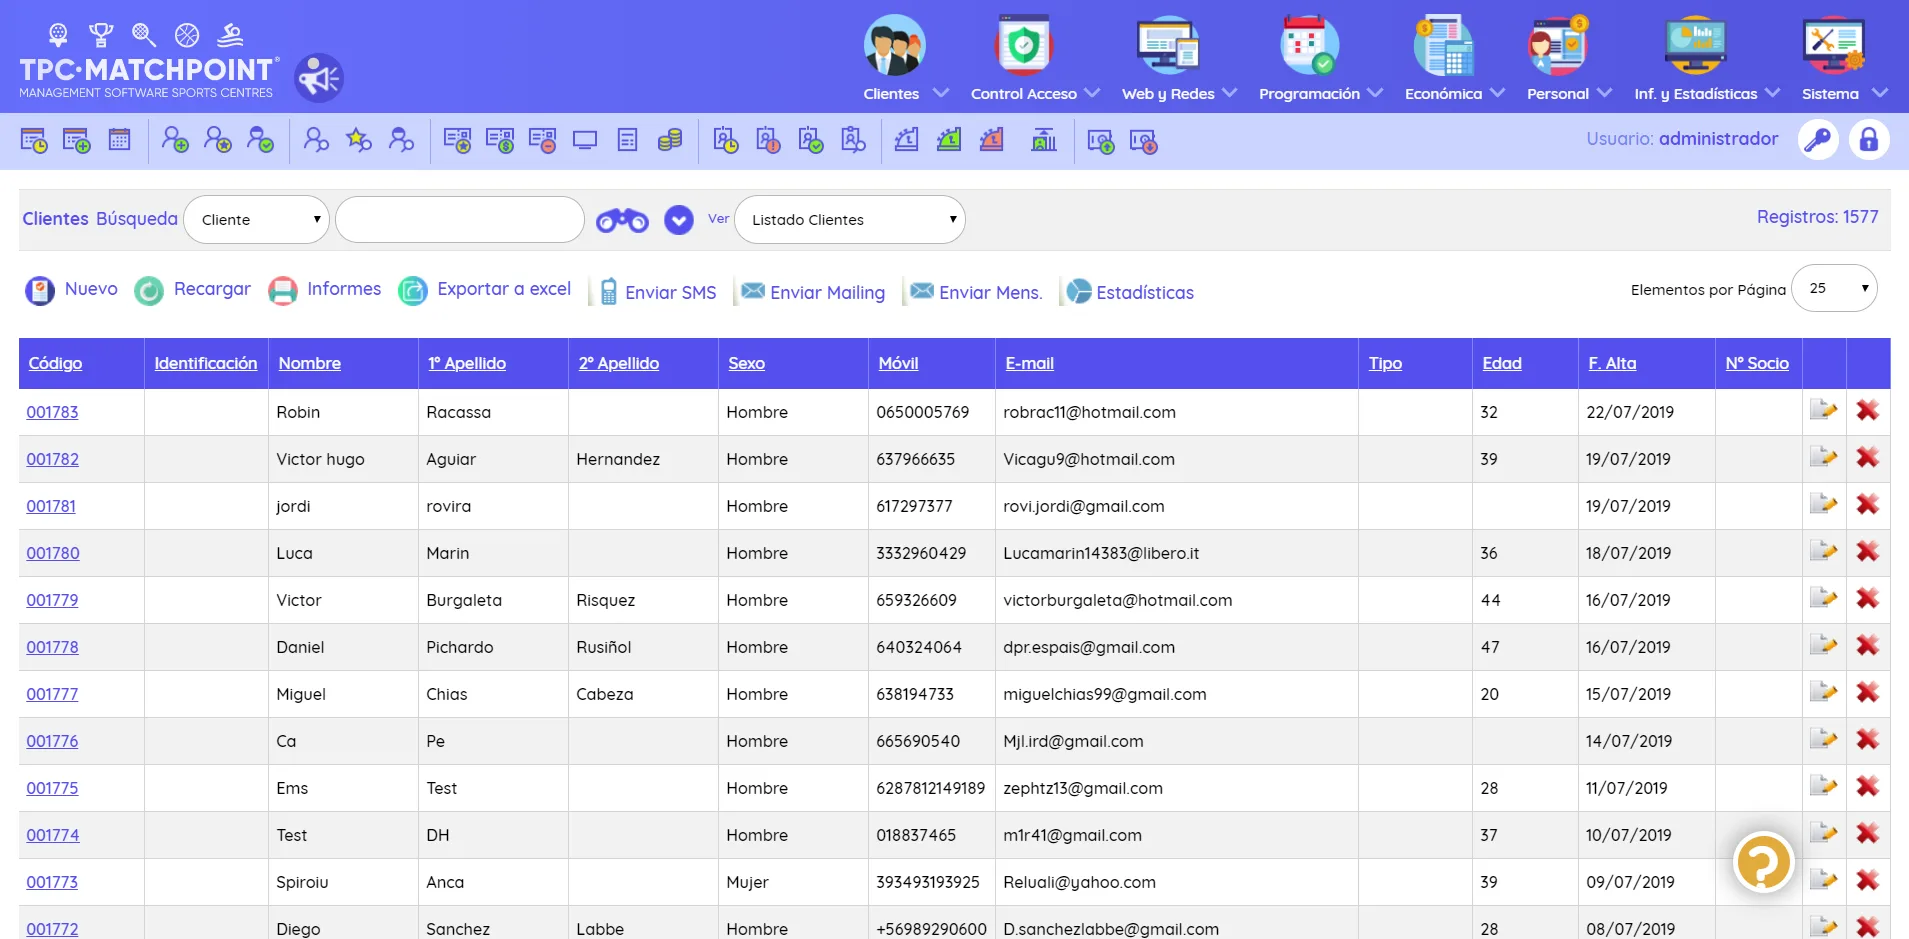Viewport: 1909px width, 939px height.
Task: Click the add user (person with plus) icon
Action: [x=175, y=140]
